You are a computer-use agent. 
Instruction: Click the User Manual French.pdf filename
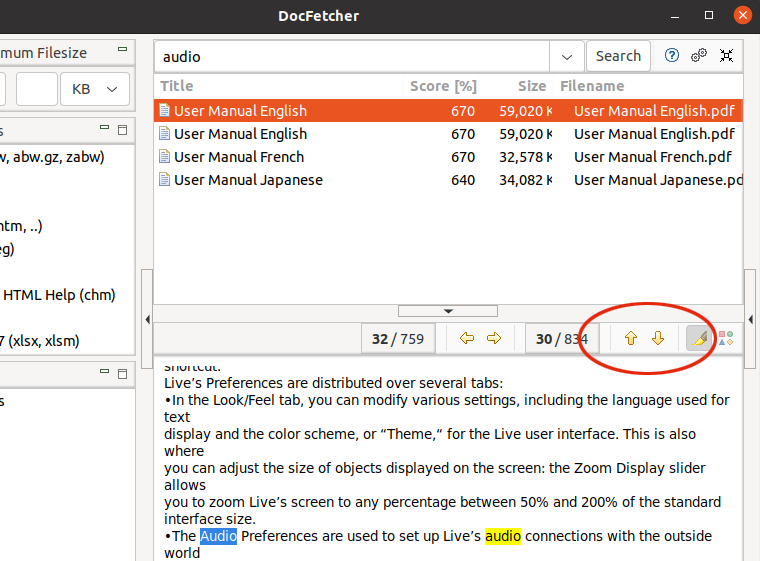pos(653,157)
